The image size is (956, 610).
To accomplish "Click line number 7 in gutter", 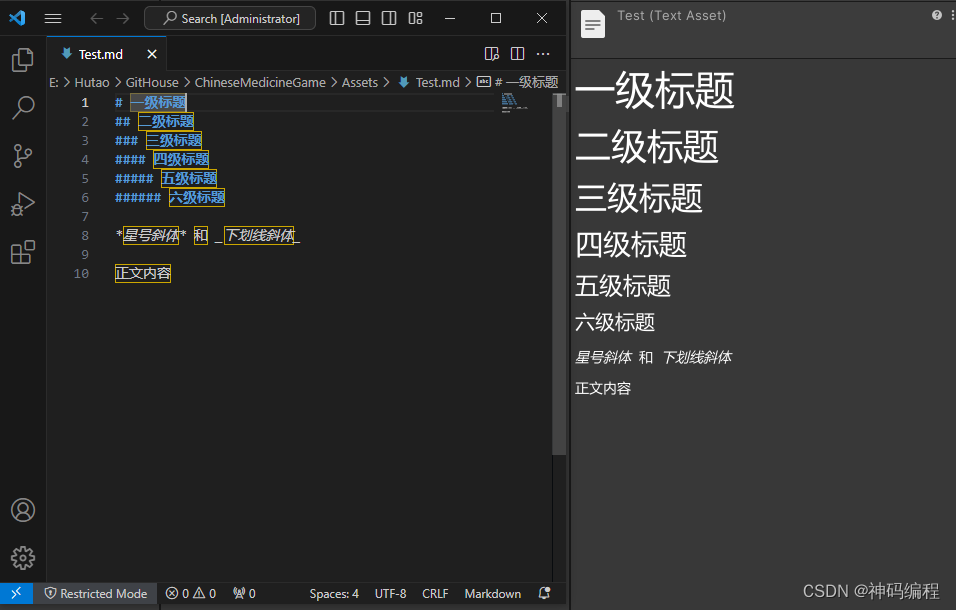I will [85, 216].
